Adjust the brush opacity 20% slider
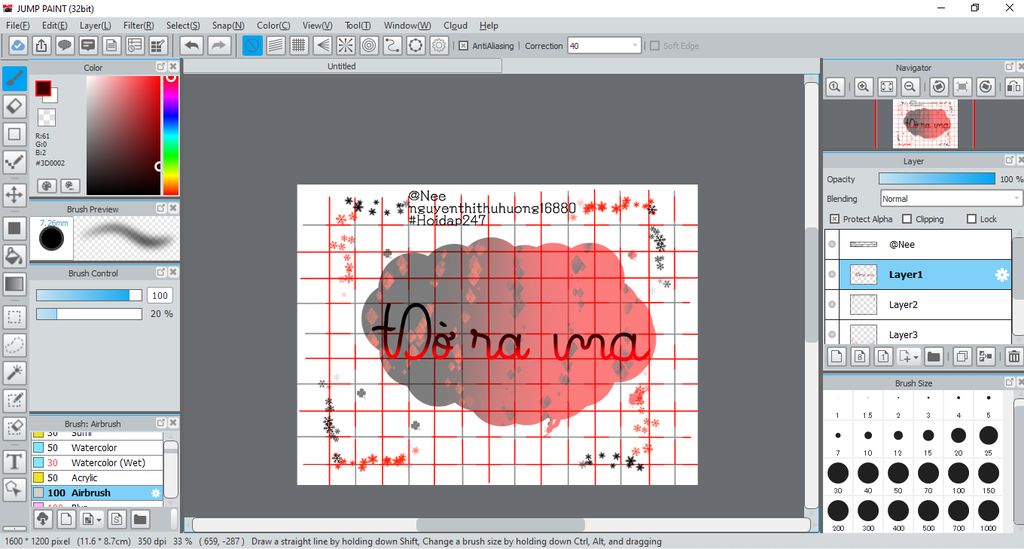Viewport: 1024px width, 549px height. click(x=89, y=314)
